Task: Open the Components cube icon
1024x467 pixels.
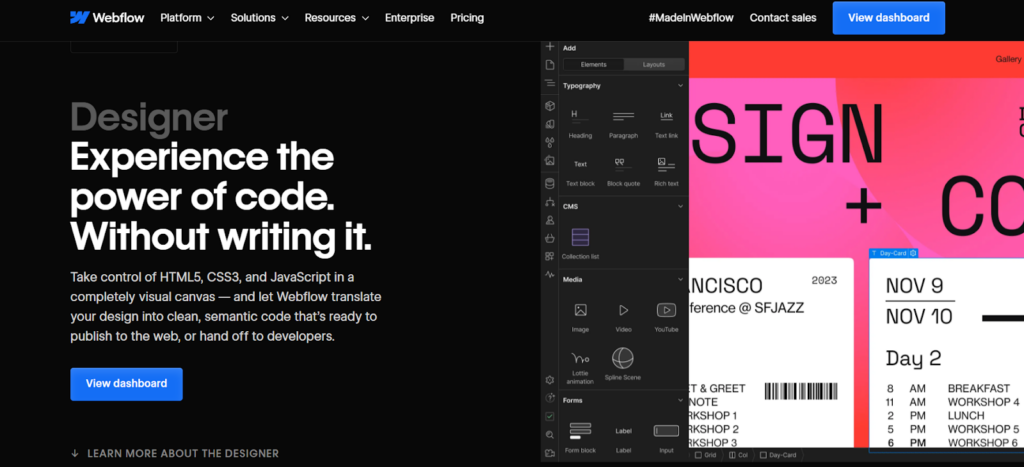Action: (x=550, y=106)
